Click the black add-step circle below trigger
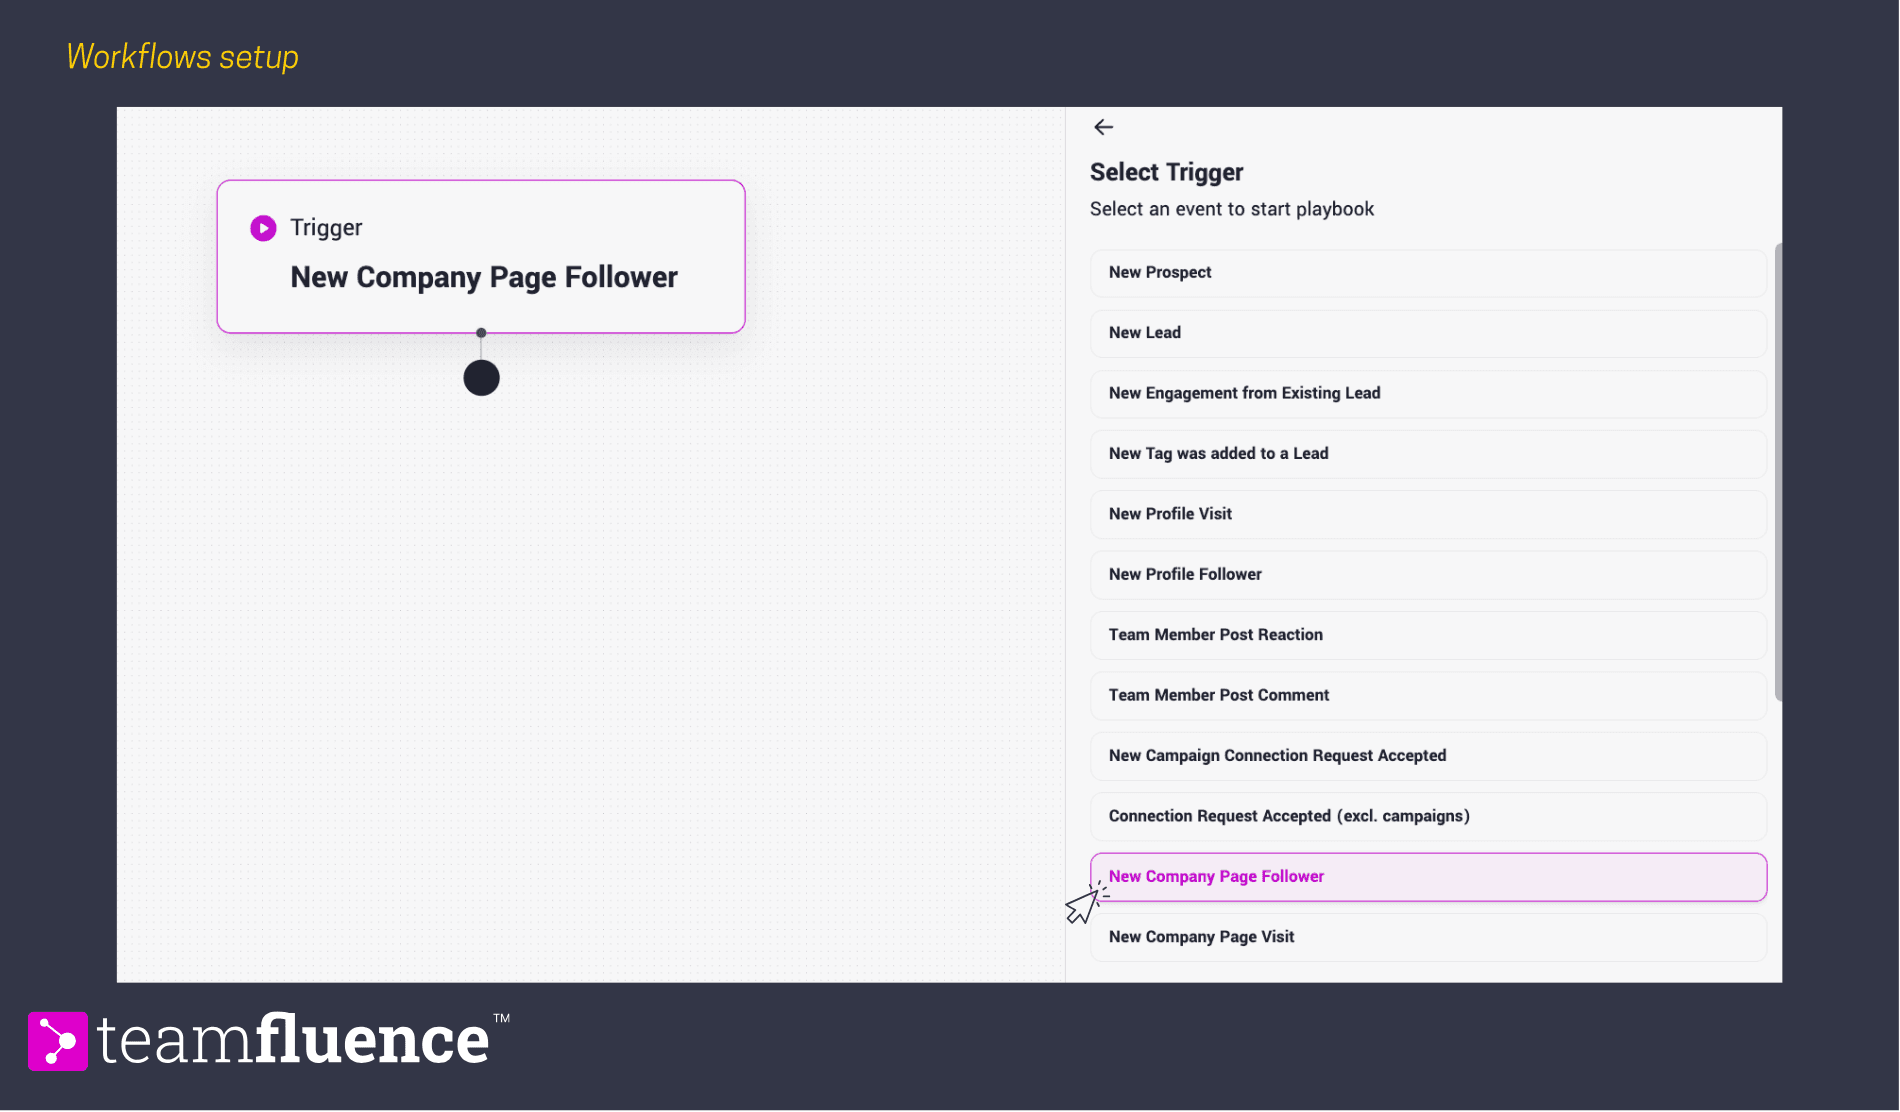This screenshot has height=1112, width=1900. pos(481,378)
